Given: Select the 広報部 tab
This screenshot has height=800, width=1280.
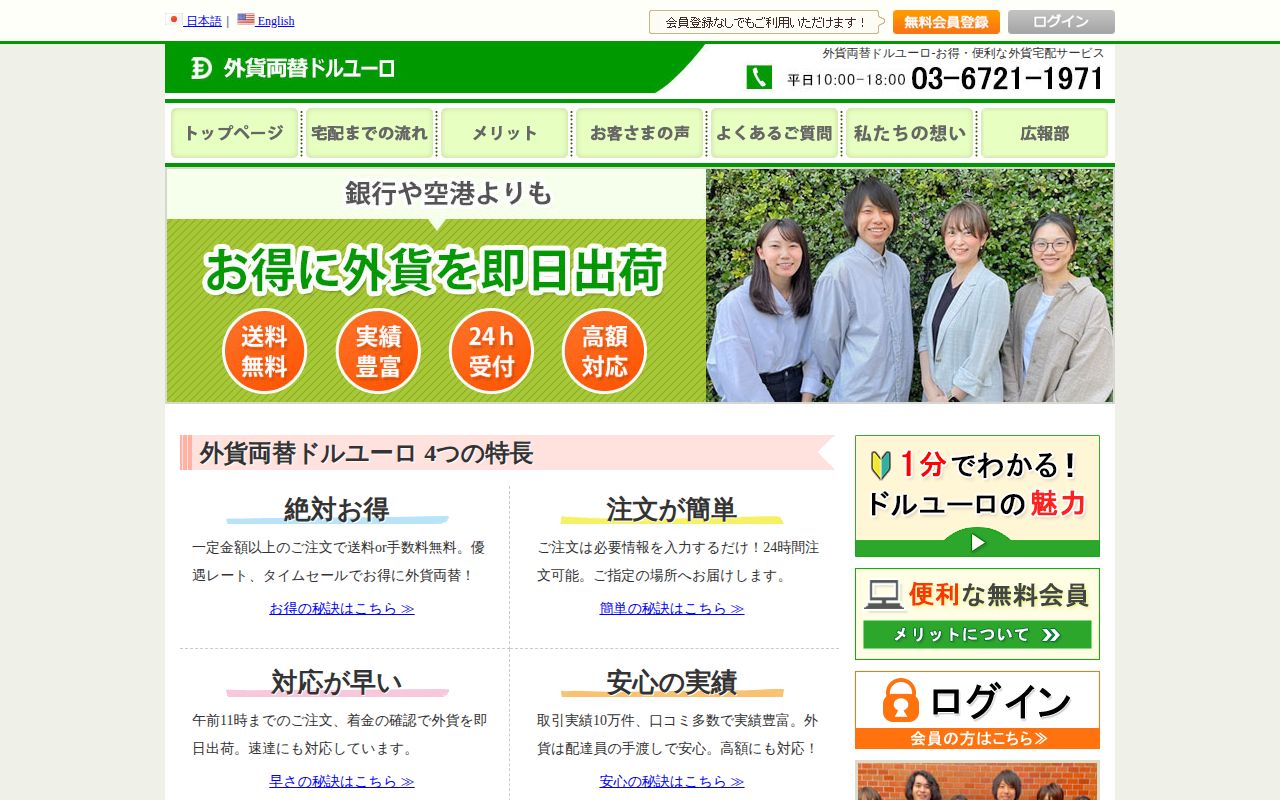Looking at the screenshot, I should (x=1045, y=131).
